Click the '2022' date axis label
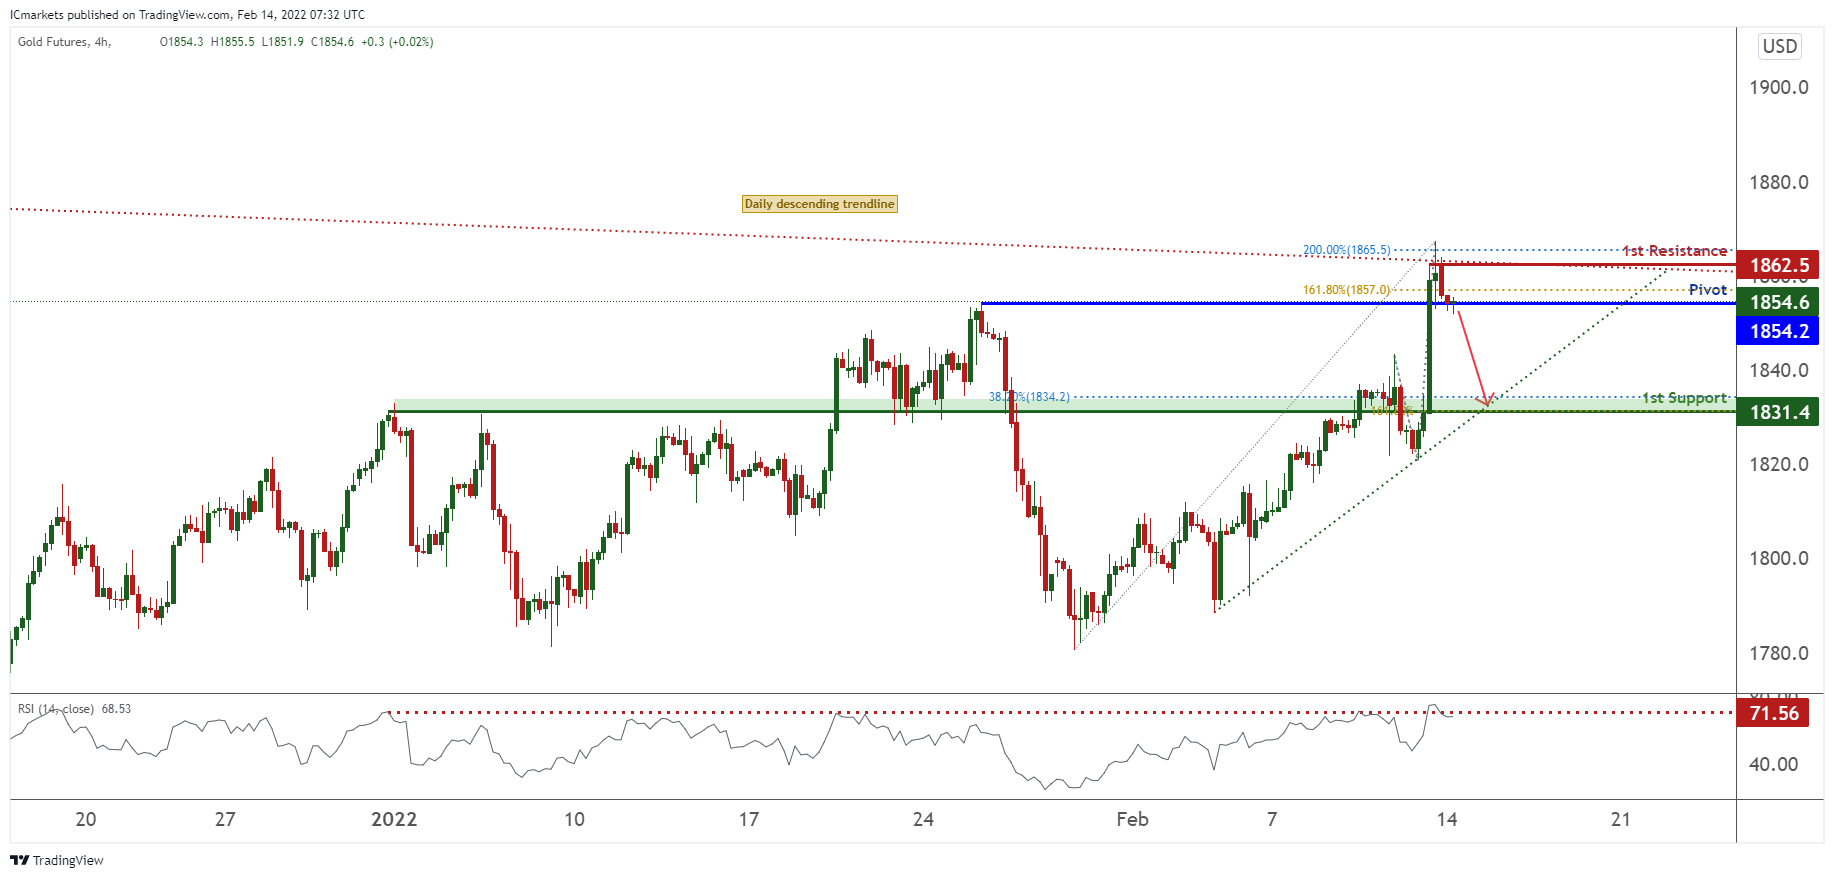Image resolution: width=1834 pixels, height=878 pixels. [394, 819]
